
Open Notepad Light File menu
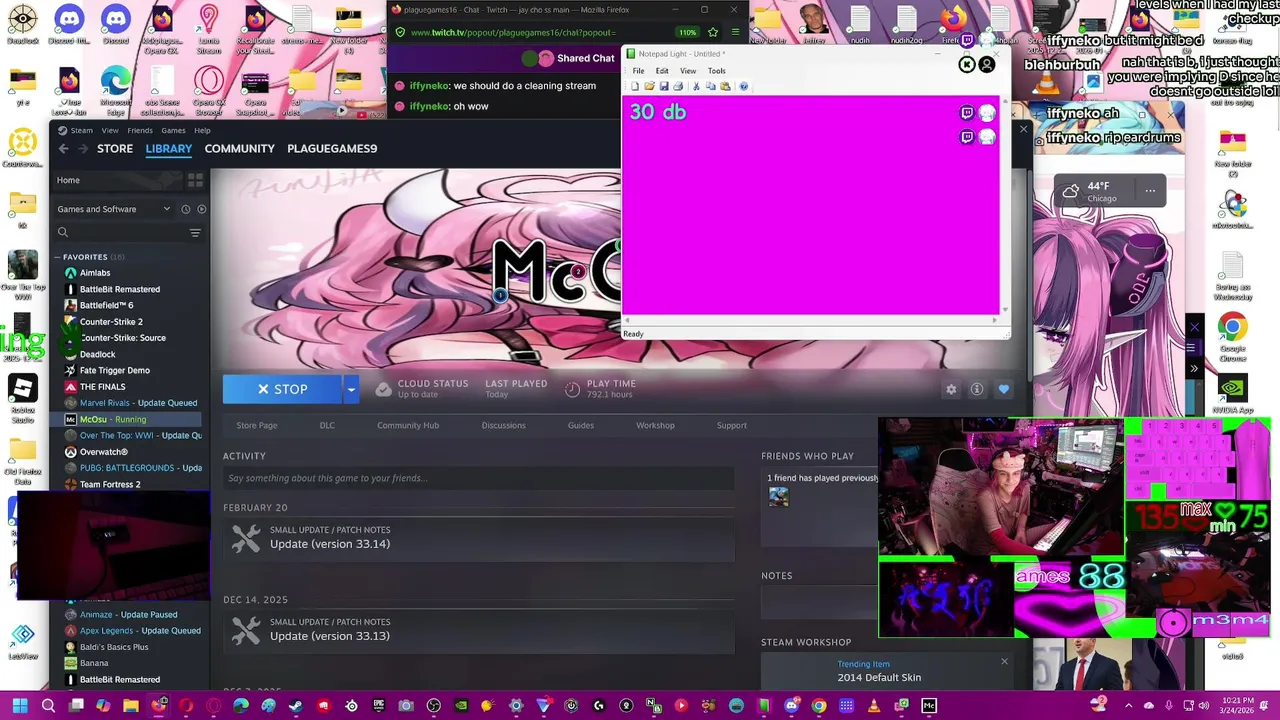tap(638, 71)
